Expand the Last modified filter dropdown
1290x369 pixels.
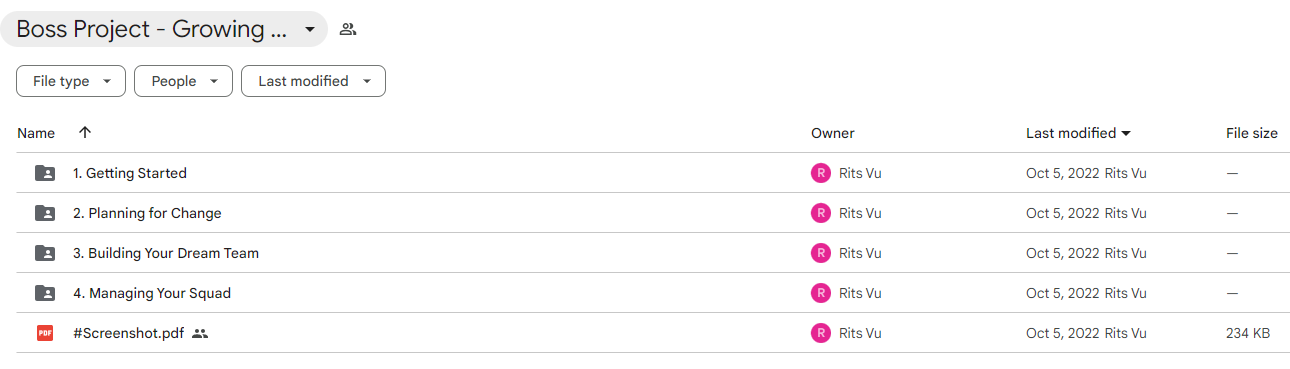click(313, 81)
